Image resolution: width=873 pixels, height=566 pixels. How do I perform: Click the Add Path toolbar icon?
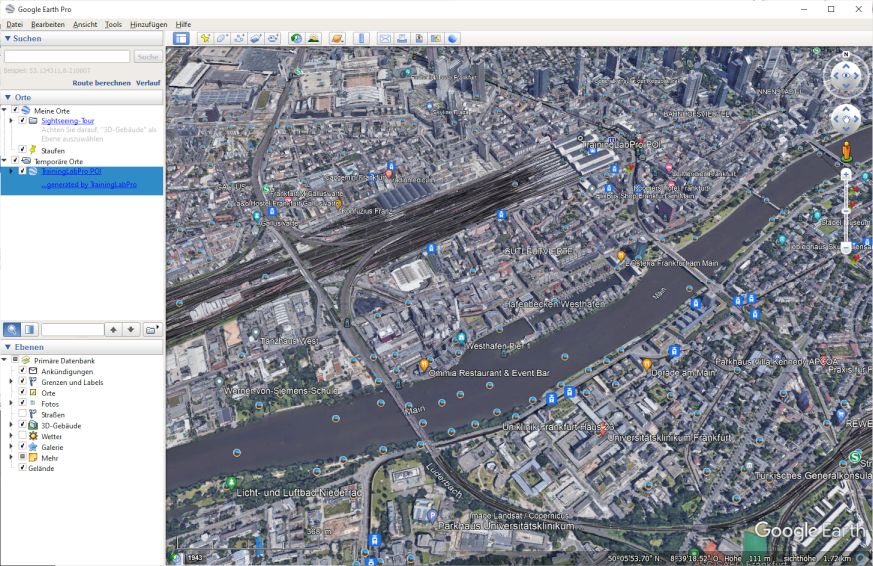click(x=239, y=38)
